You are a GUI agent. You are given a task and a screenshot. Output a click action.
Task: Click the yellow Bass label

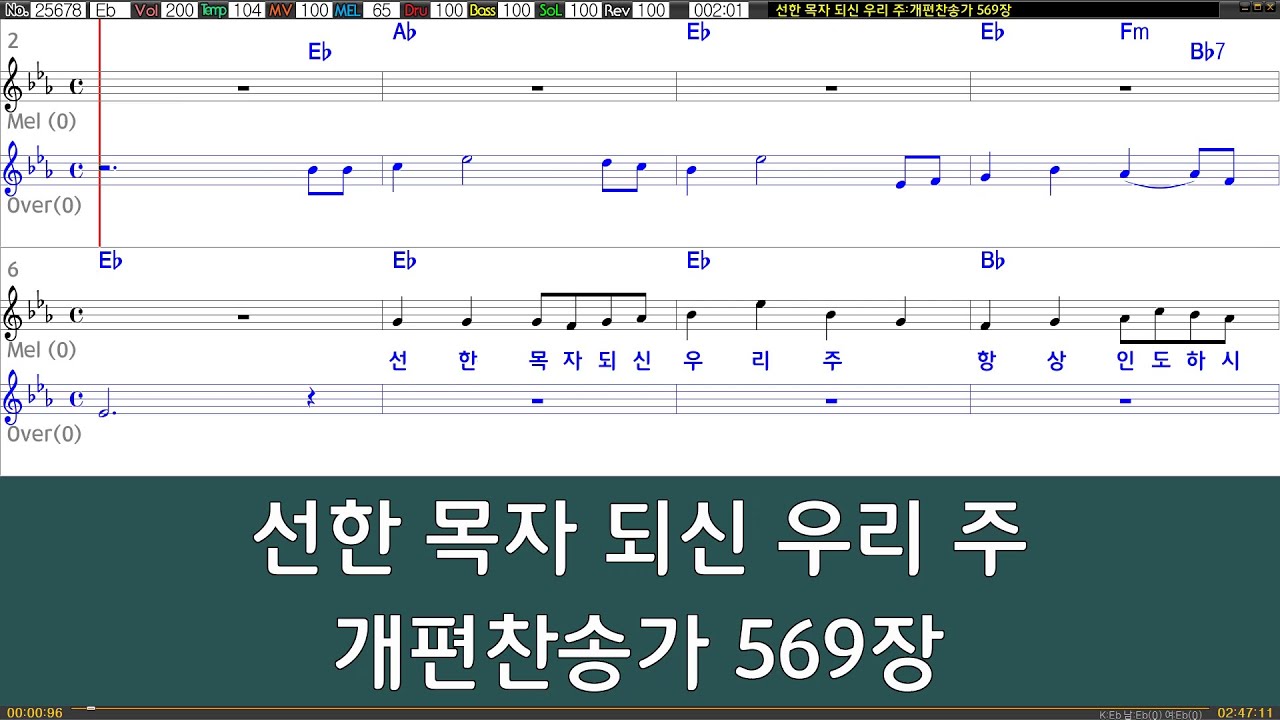tap(482, 10)
